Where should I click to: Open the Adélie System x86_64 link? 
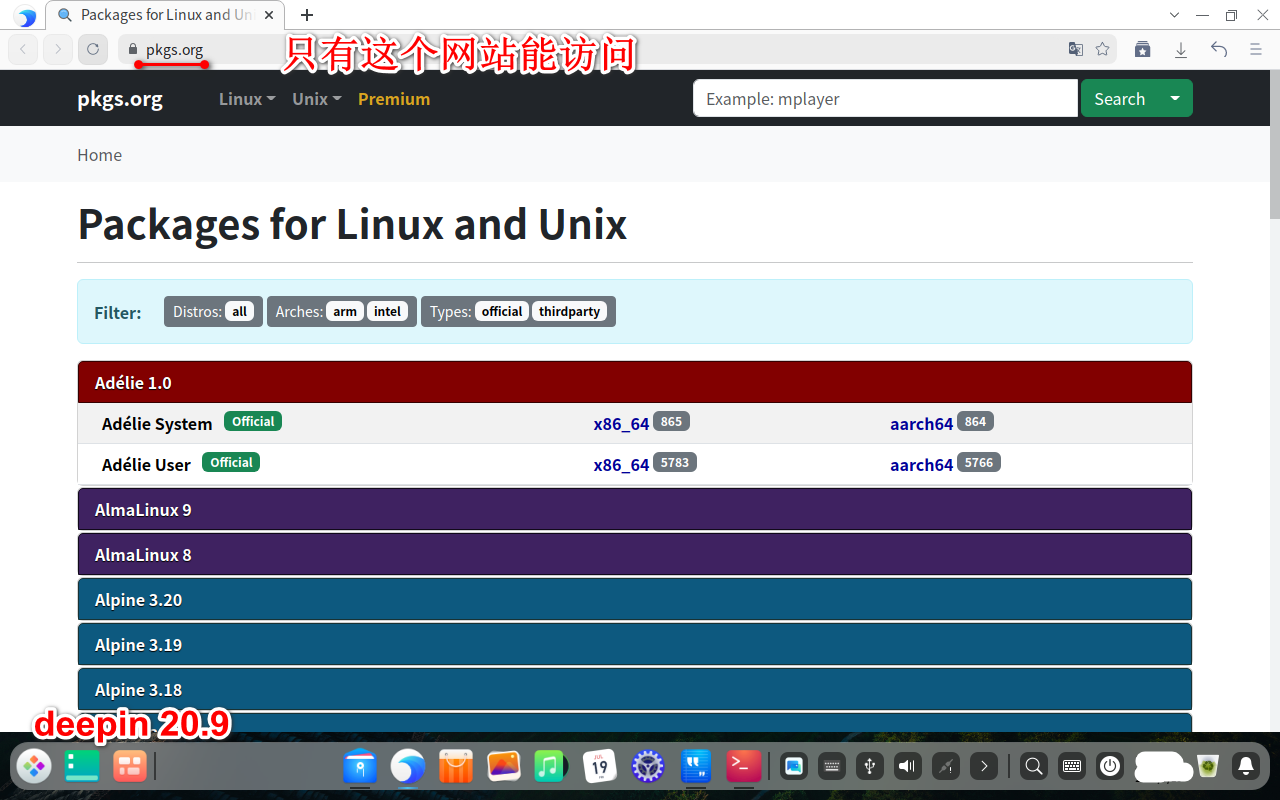[x=621, y=424]
